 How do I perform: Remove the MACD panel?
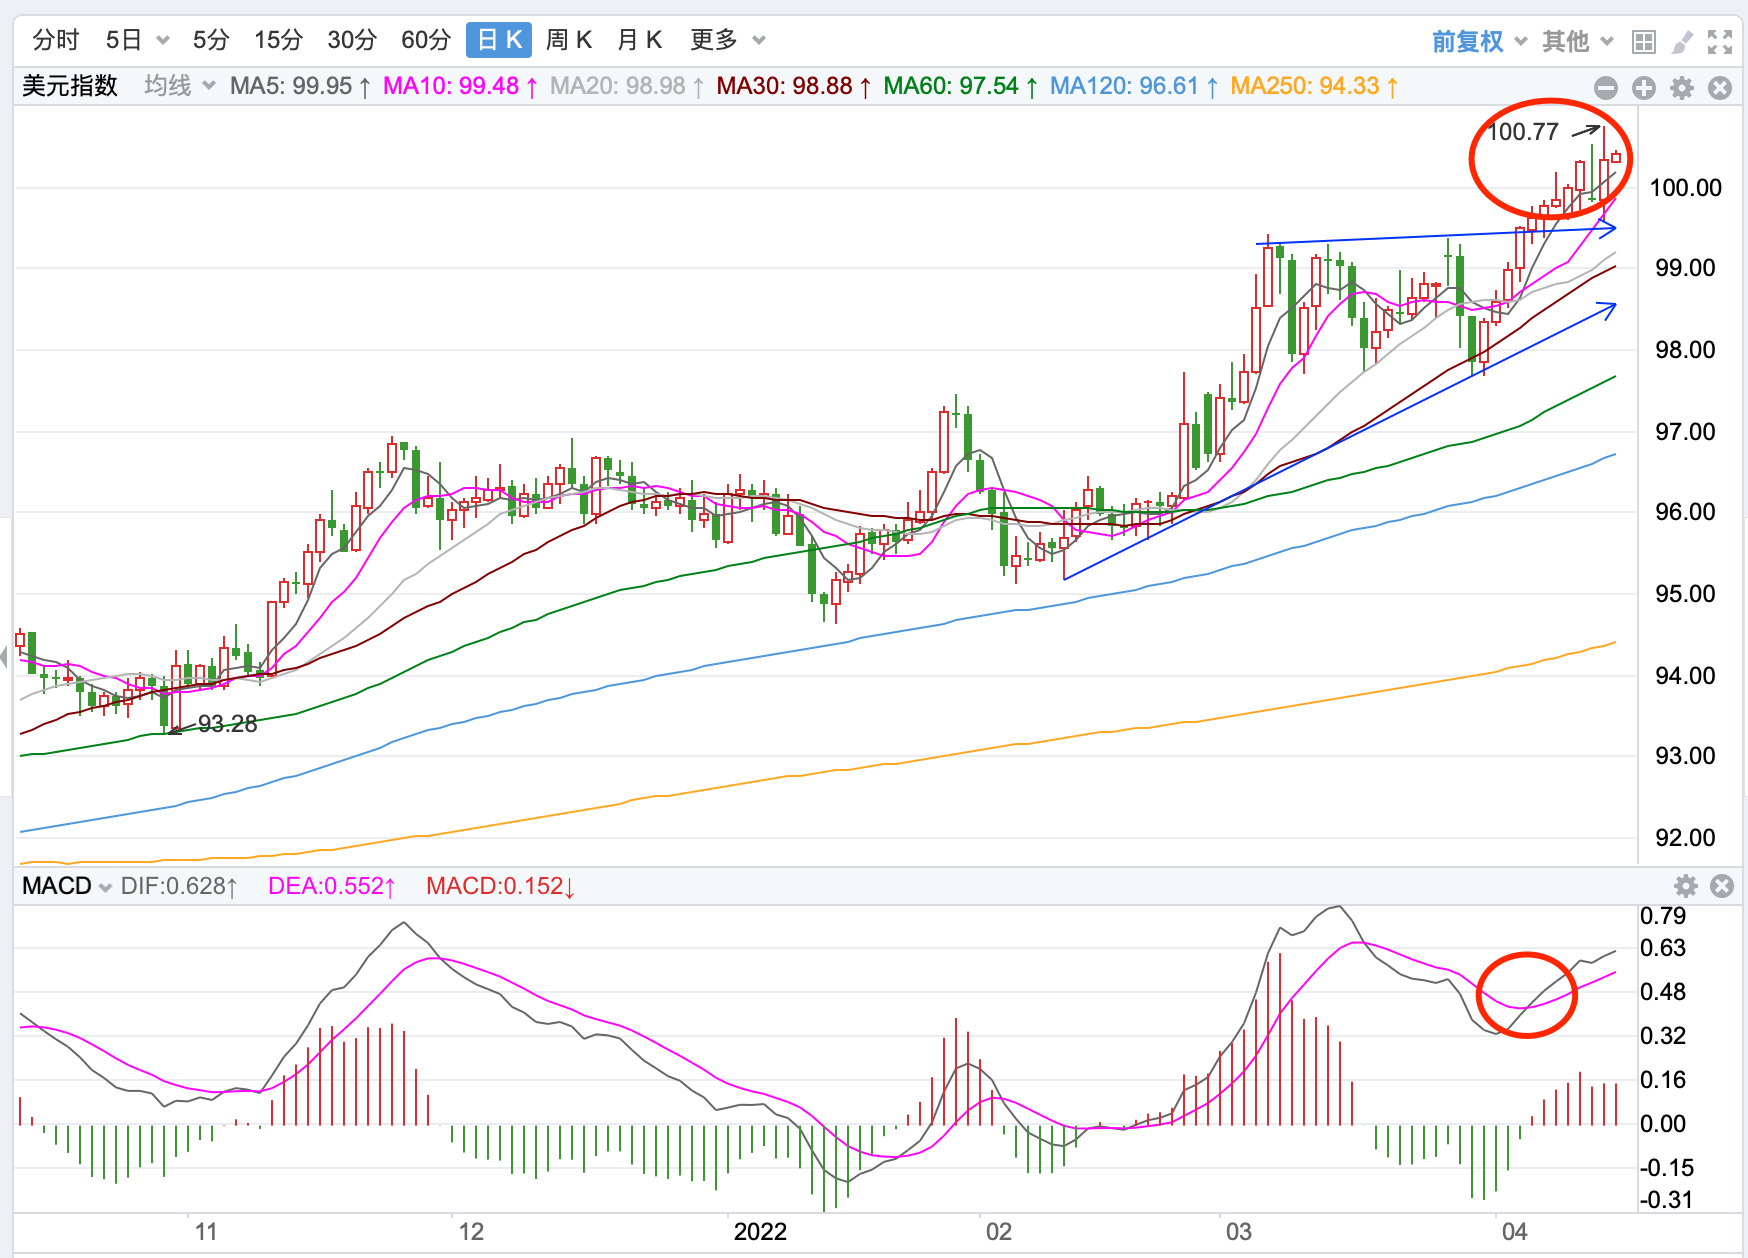click(1722, 886)
